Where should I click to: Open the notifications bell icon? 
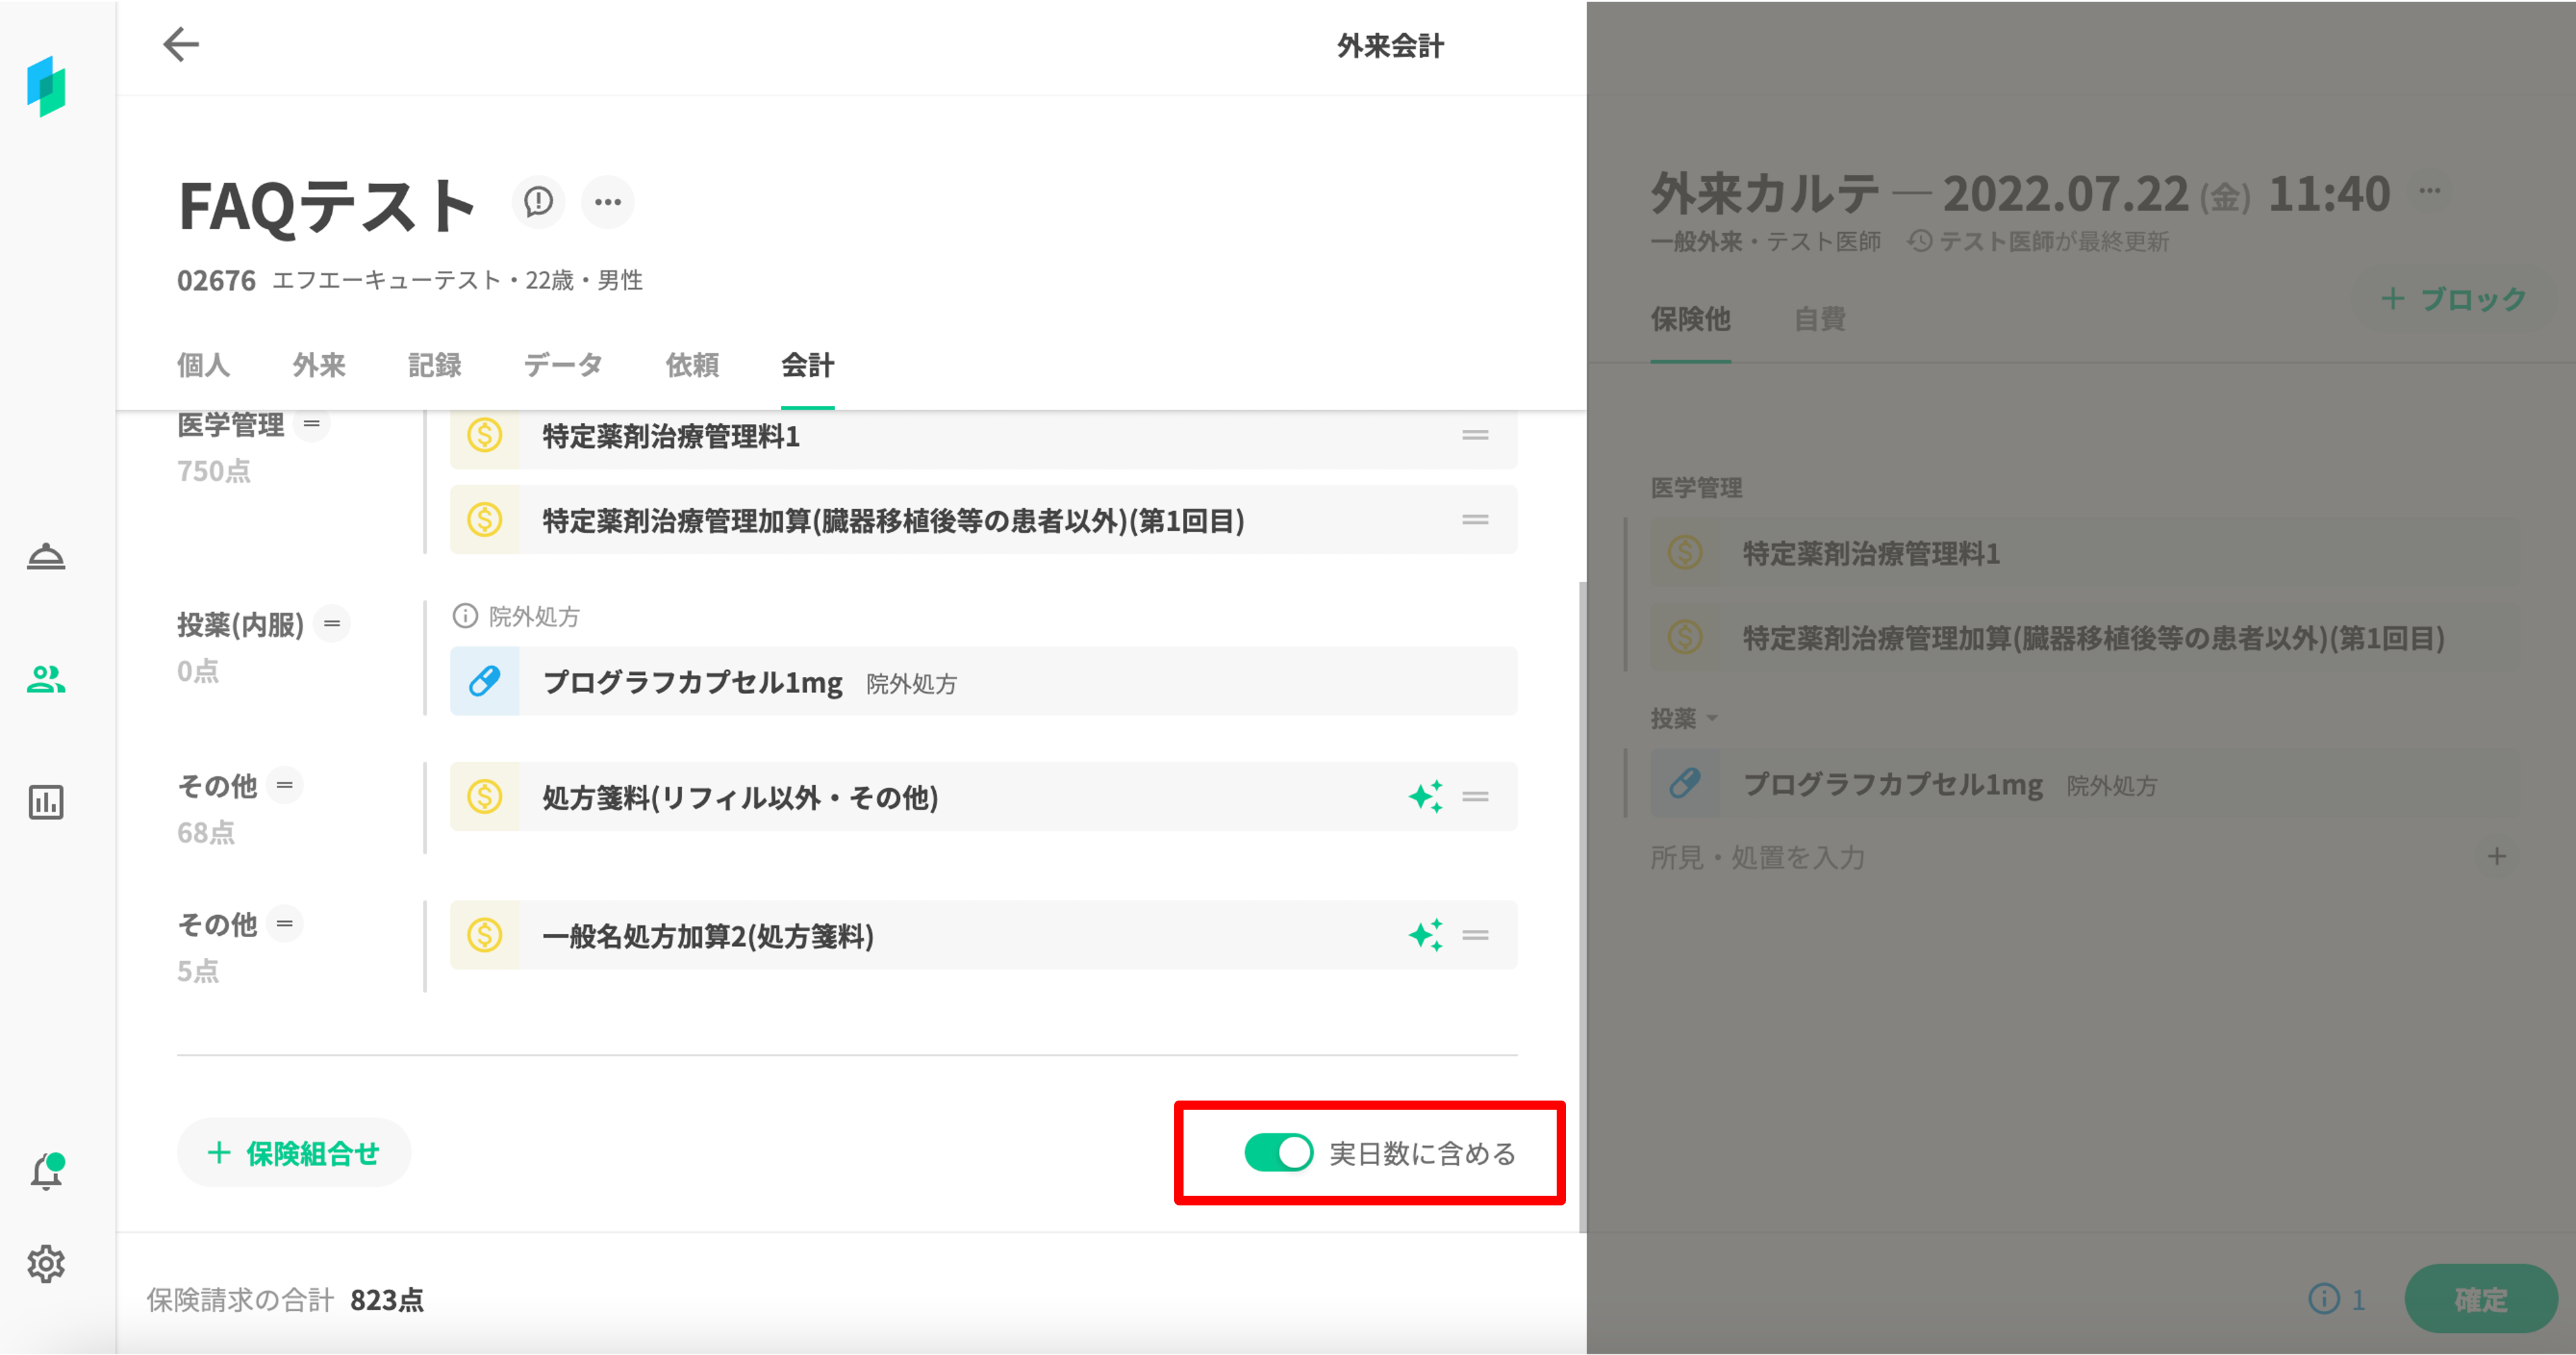tap(46, 1172)
